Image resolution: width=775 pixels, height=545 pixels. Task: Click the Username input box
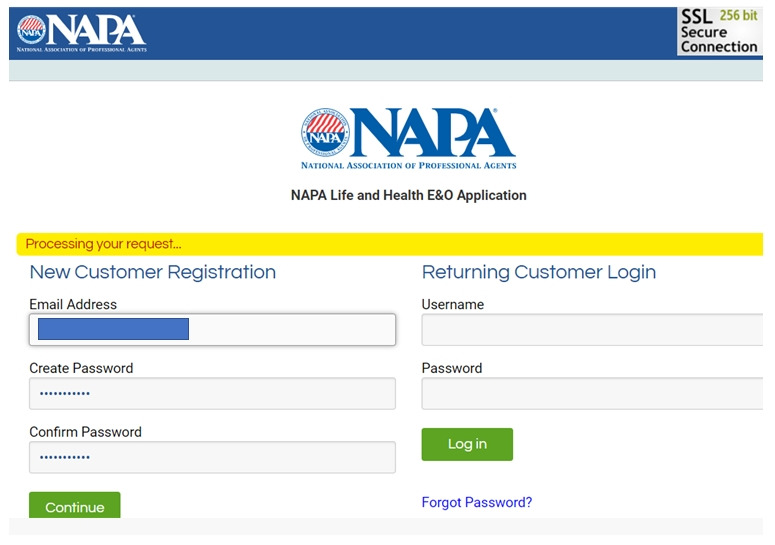click(592, 329)
